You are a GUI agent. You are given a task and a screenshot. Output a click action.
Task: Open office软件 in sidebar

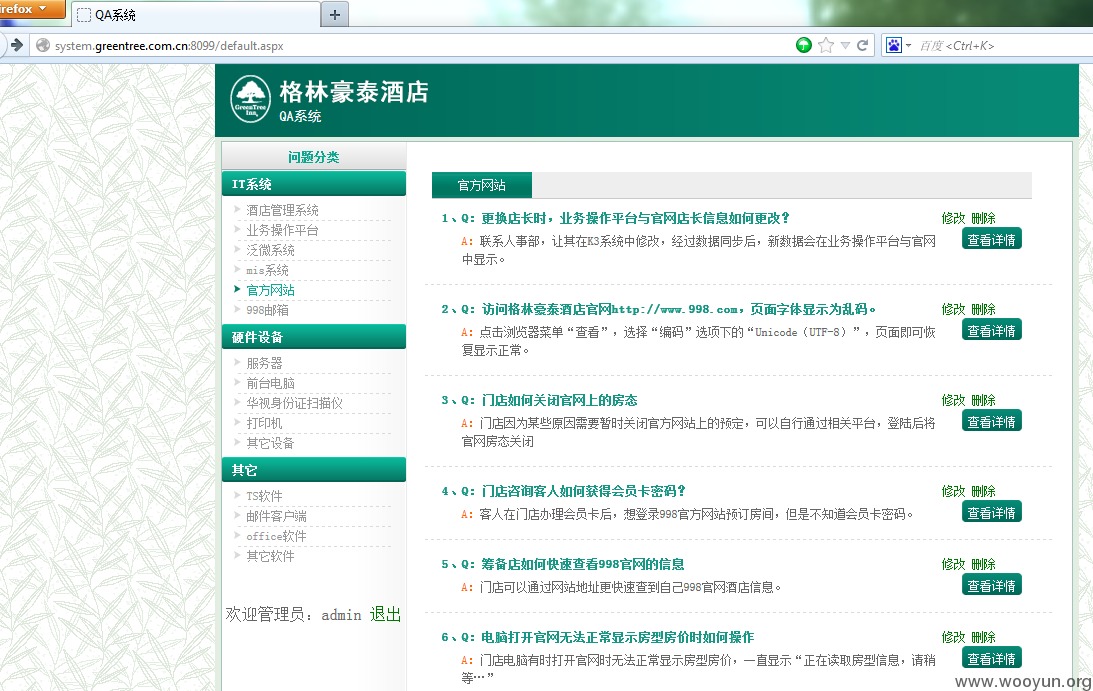[276, 536]
